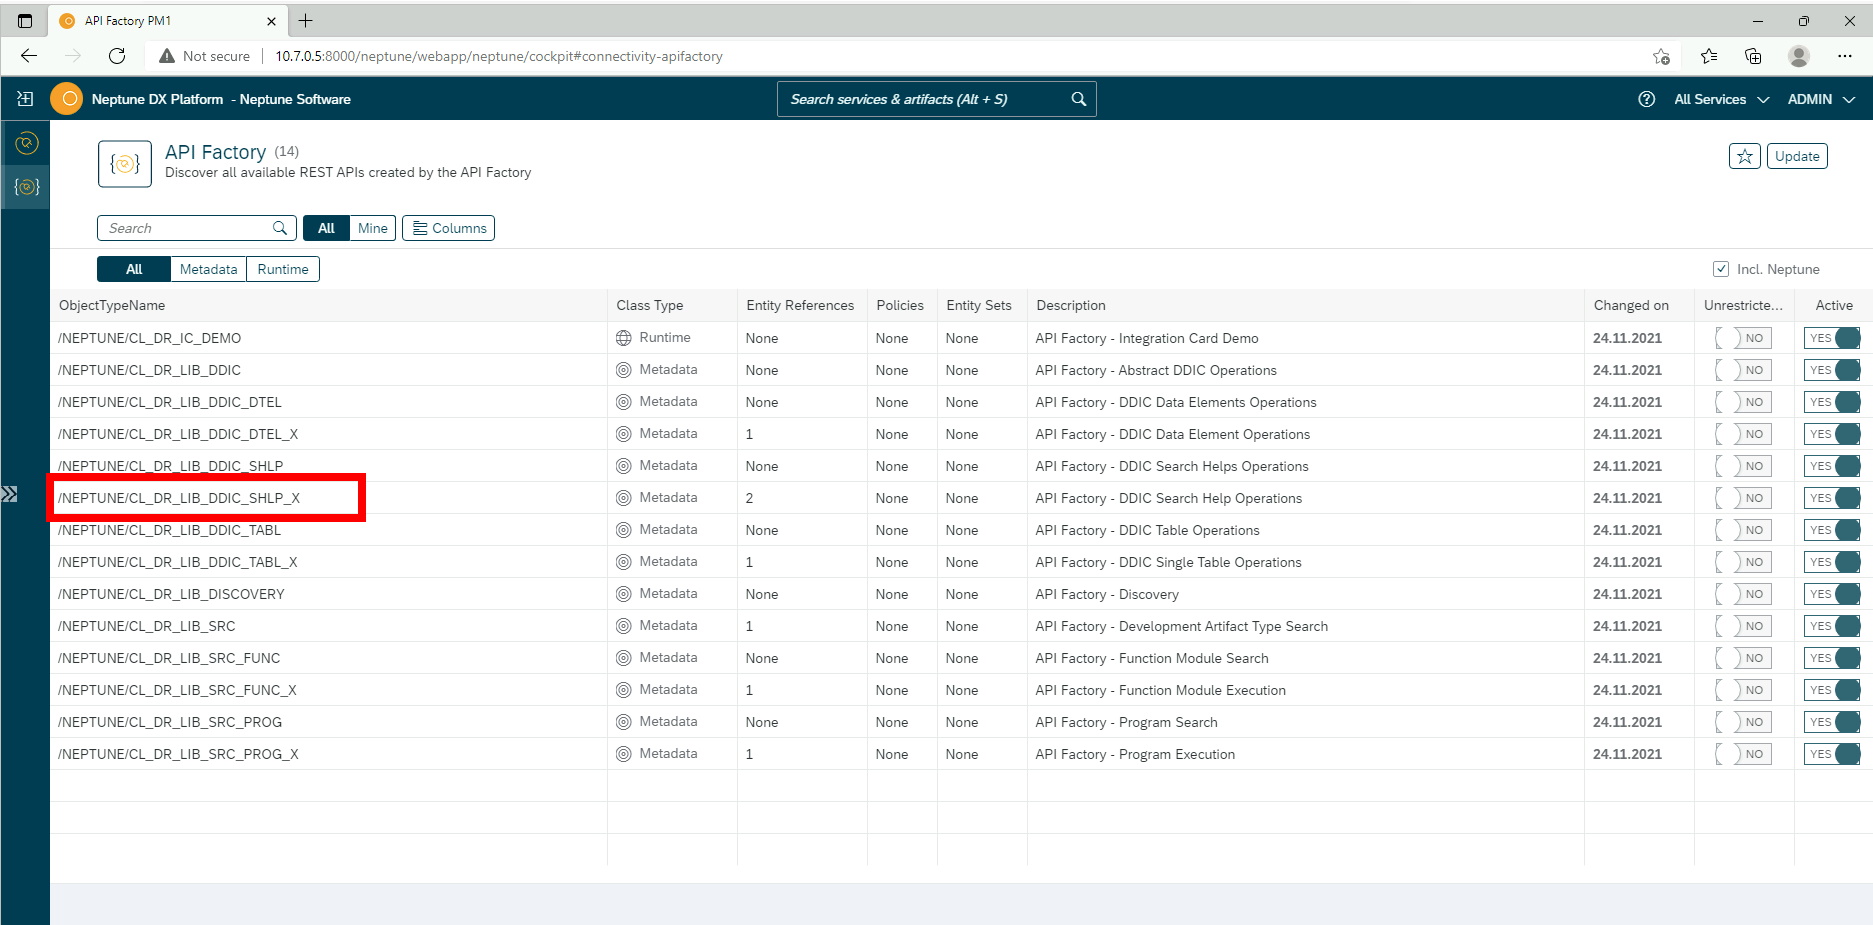Toggle Incl. Neptune checkbox
The height and width of the screenshot is (925, 1873).
point(1721,269)
